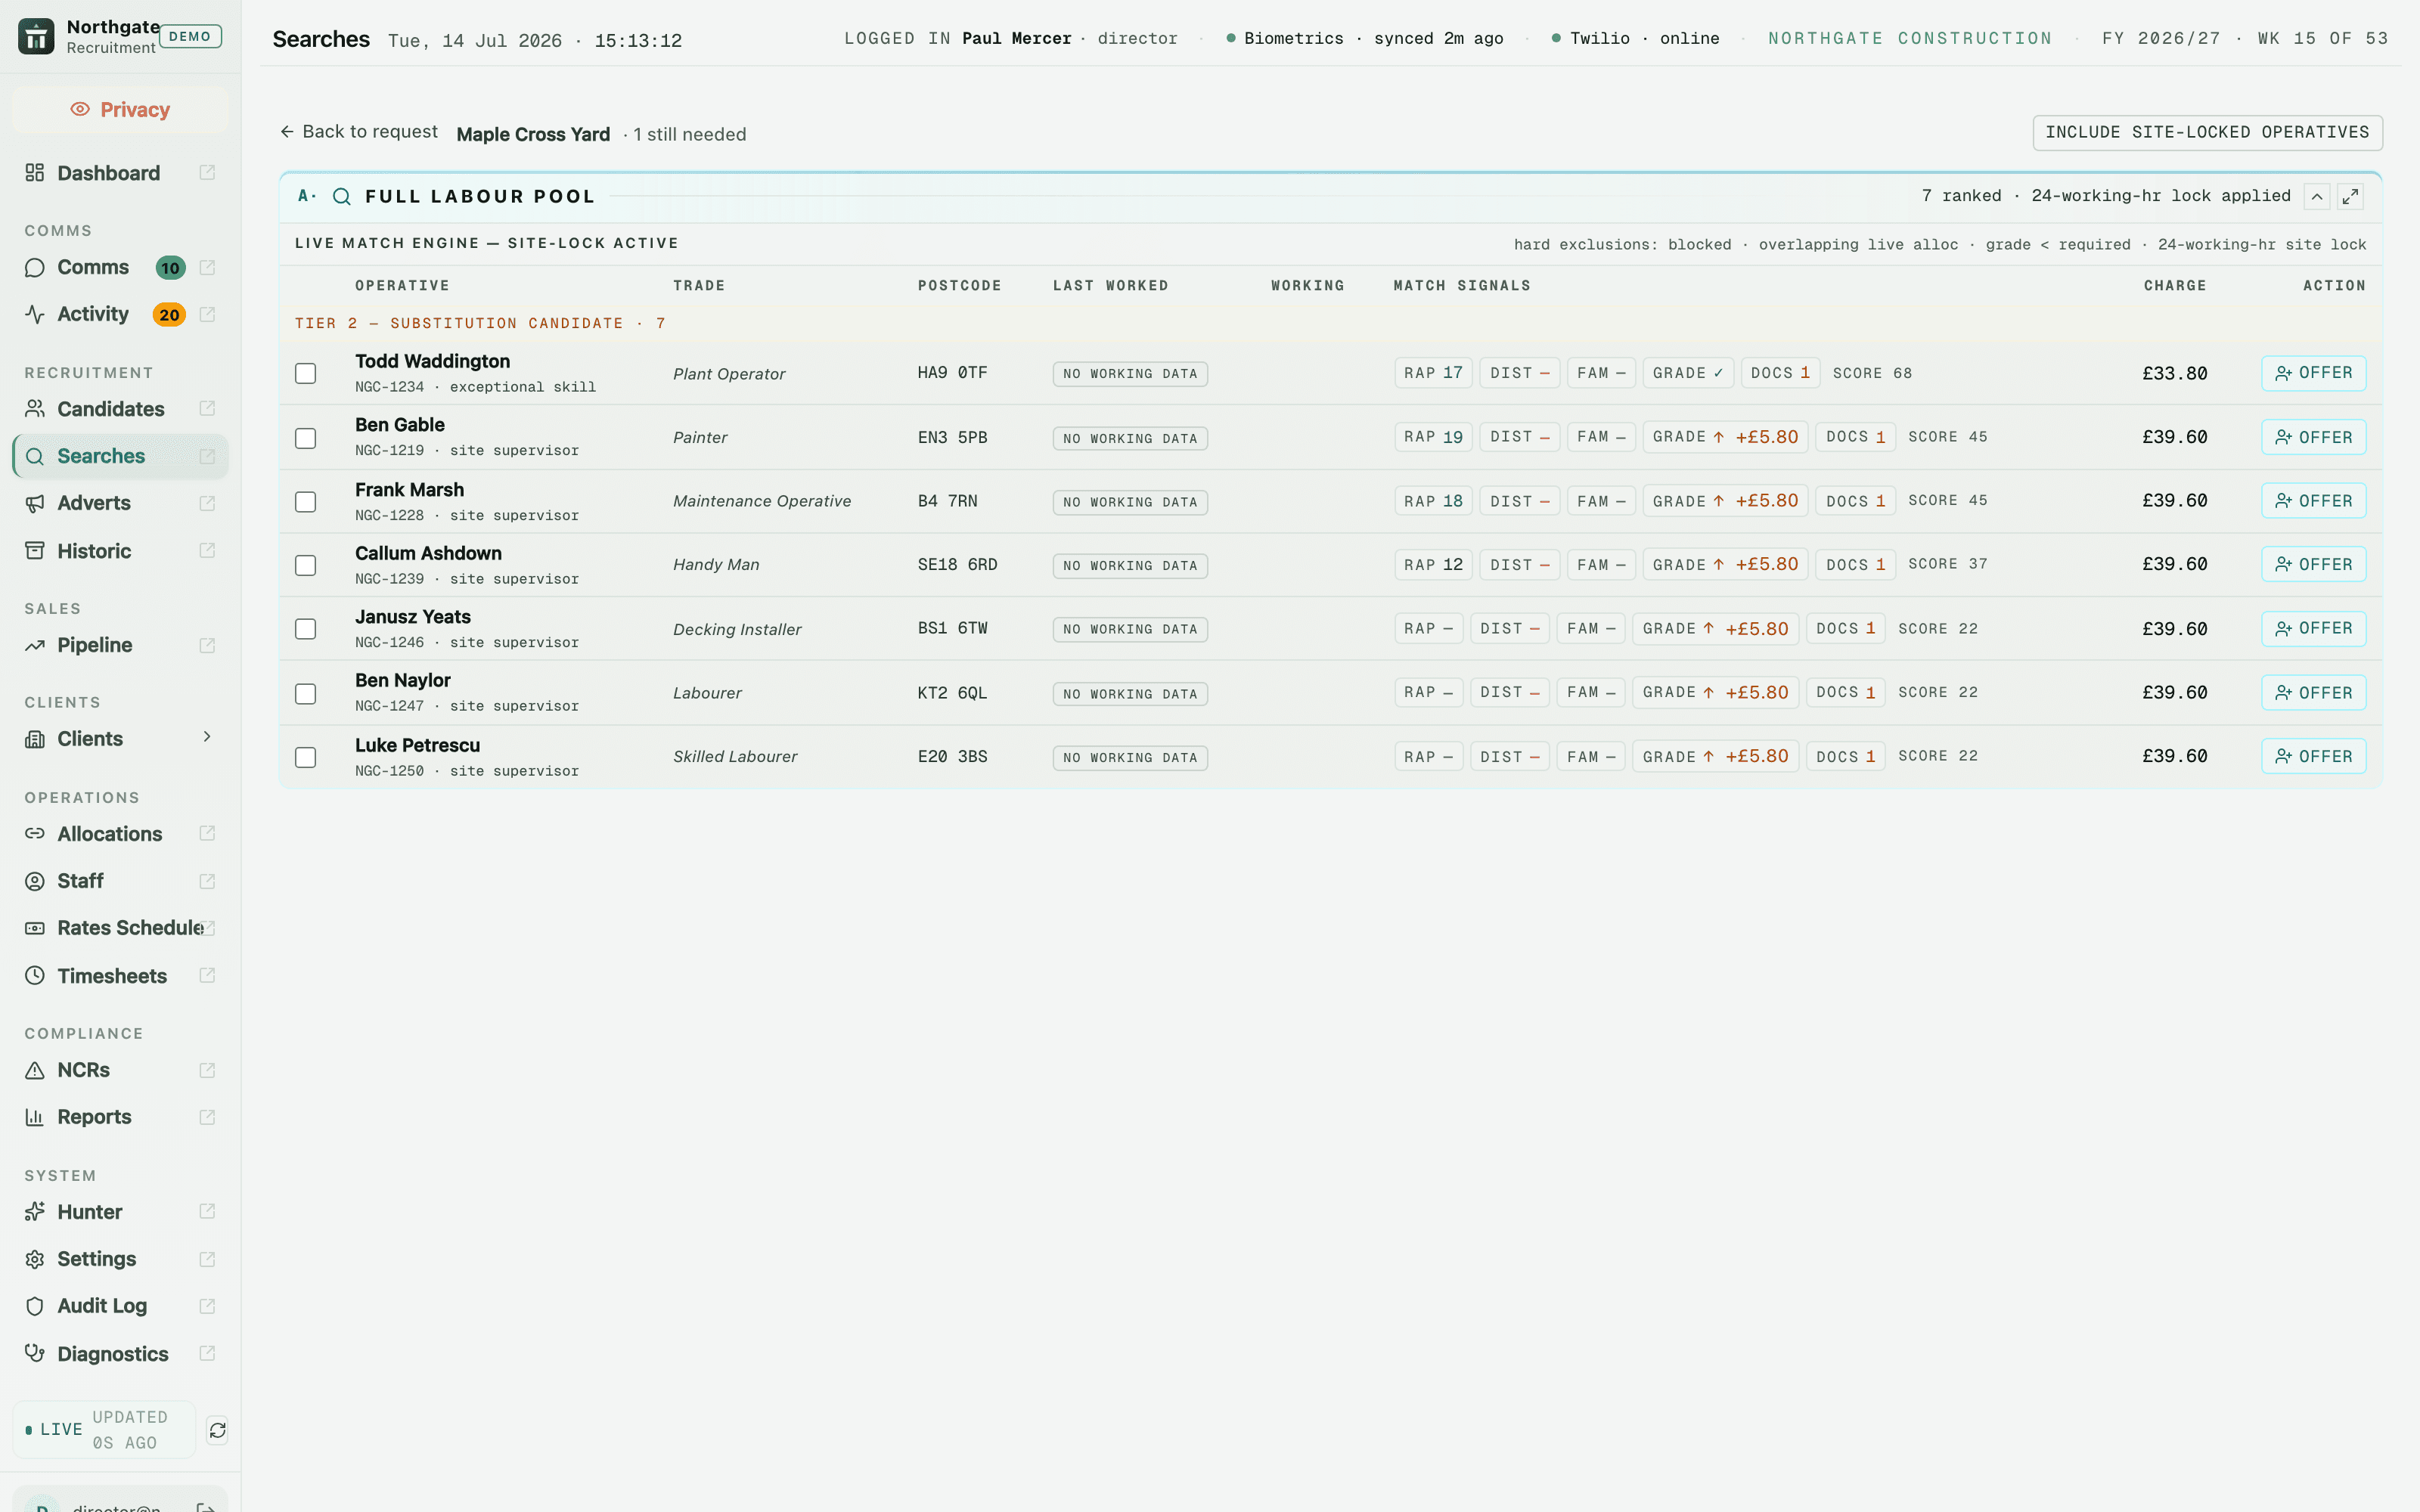Offer job to Luke Petrescu
This screenshot has width=2420, height=1512.
pos(2313,756)
